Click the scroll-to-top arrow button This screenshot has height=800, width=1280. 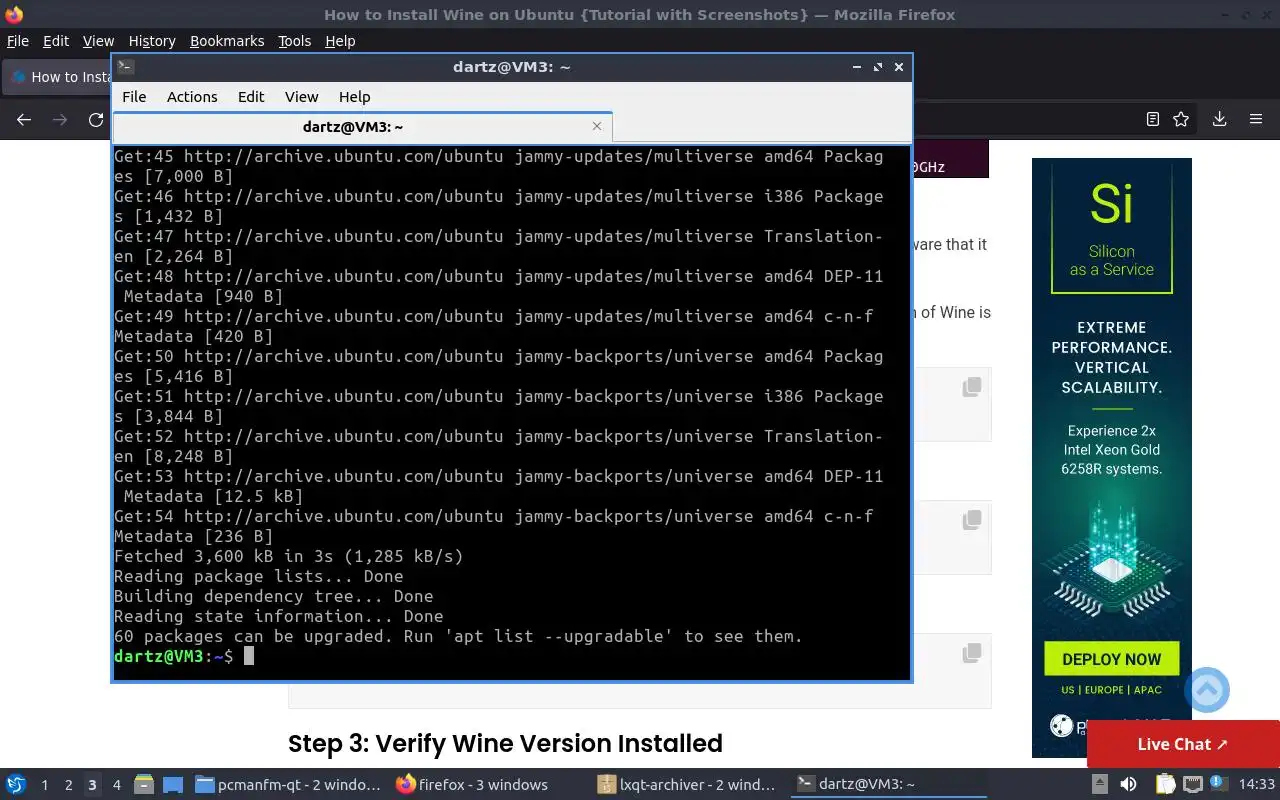[x=1207, y=690]
